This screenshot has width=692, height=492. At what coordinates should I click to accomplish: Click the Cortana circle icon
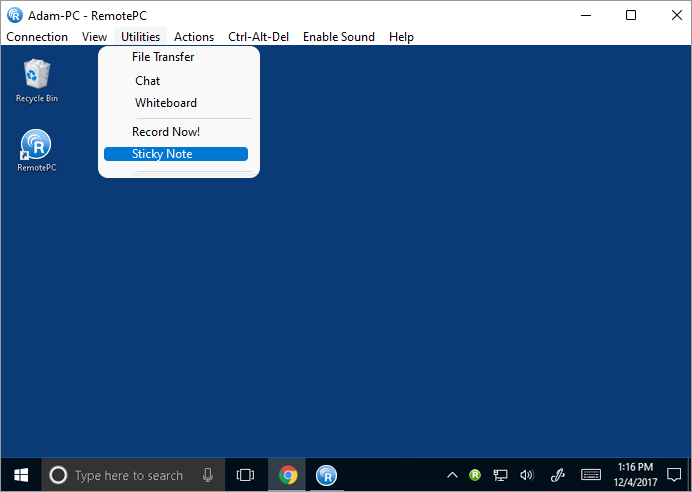click(x=58, y=475)
